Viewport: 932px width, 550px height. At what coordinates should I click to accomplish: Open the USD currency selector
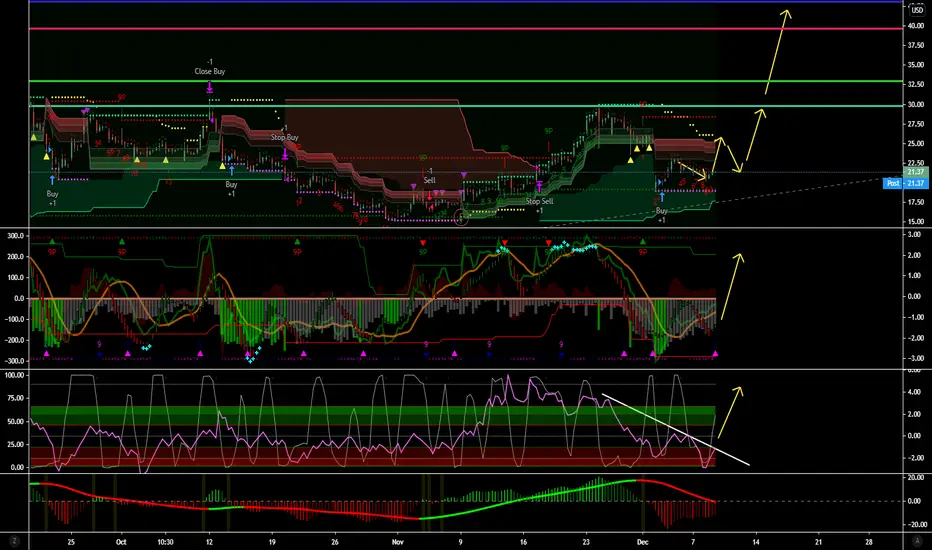click(x=917, y=10)
